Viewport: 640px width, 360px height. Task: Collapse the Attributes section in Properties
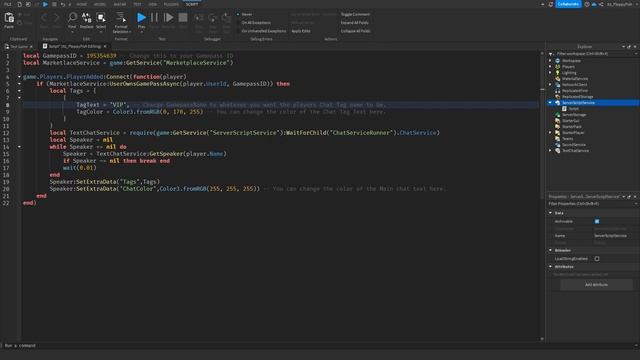tap(550, 267)
